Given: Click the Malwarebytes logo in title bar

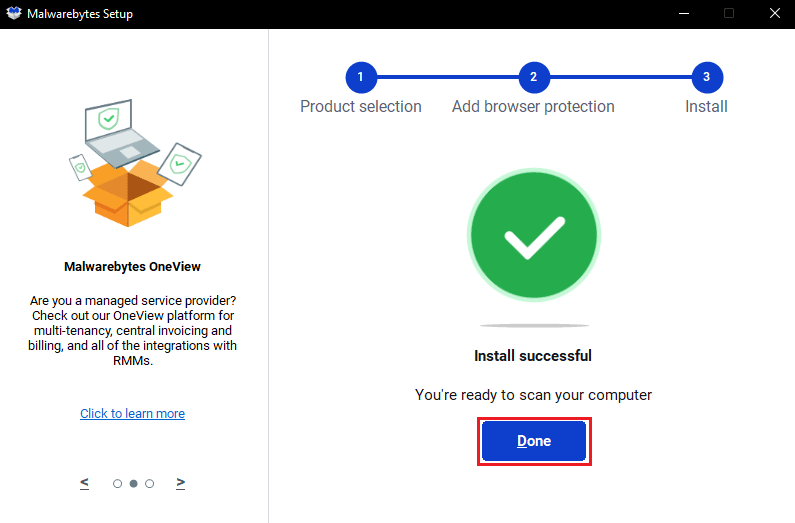Looking at the screenshot, I should point(14,14).
